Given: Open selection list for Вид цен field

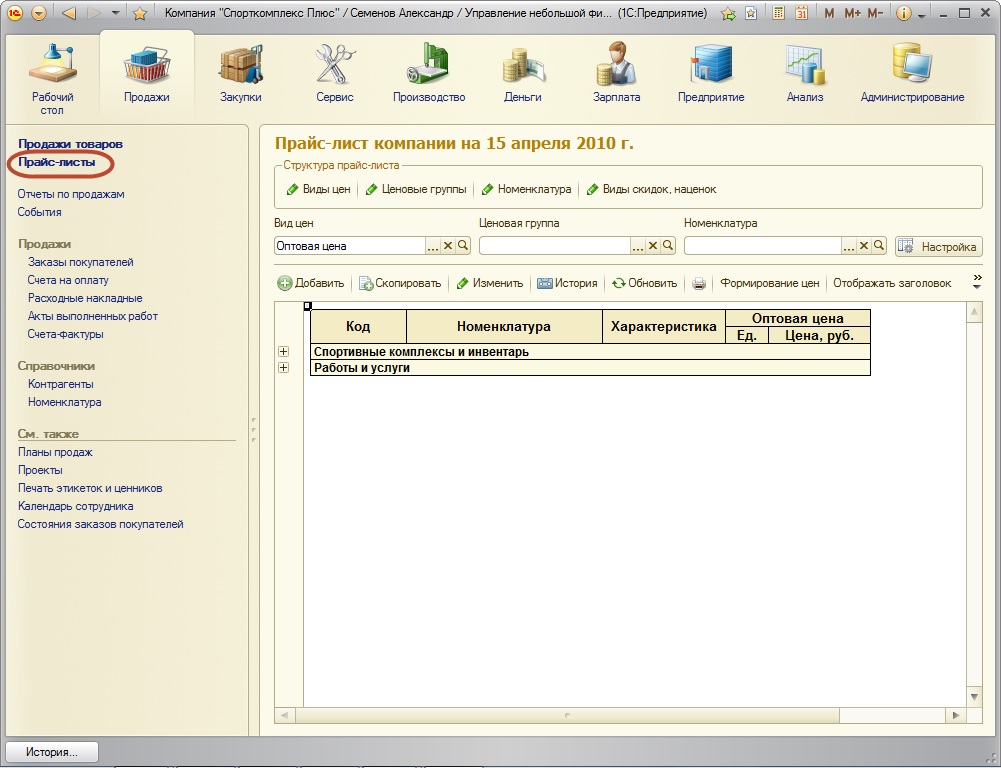Looking at the screenshot, I should (433, 246).
